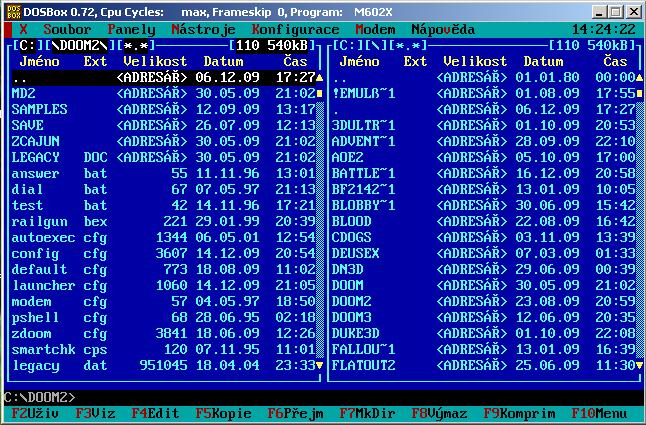The height and width of the screenshot is (425, 646).
Task: Select the SAVE directory
Action: (x=164, y=125)
